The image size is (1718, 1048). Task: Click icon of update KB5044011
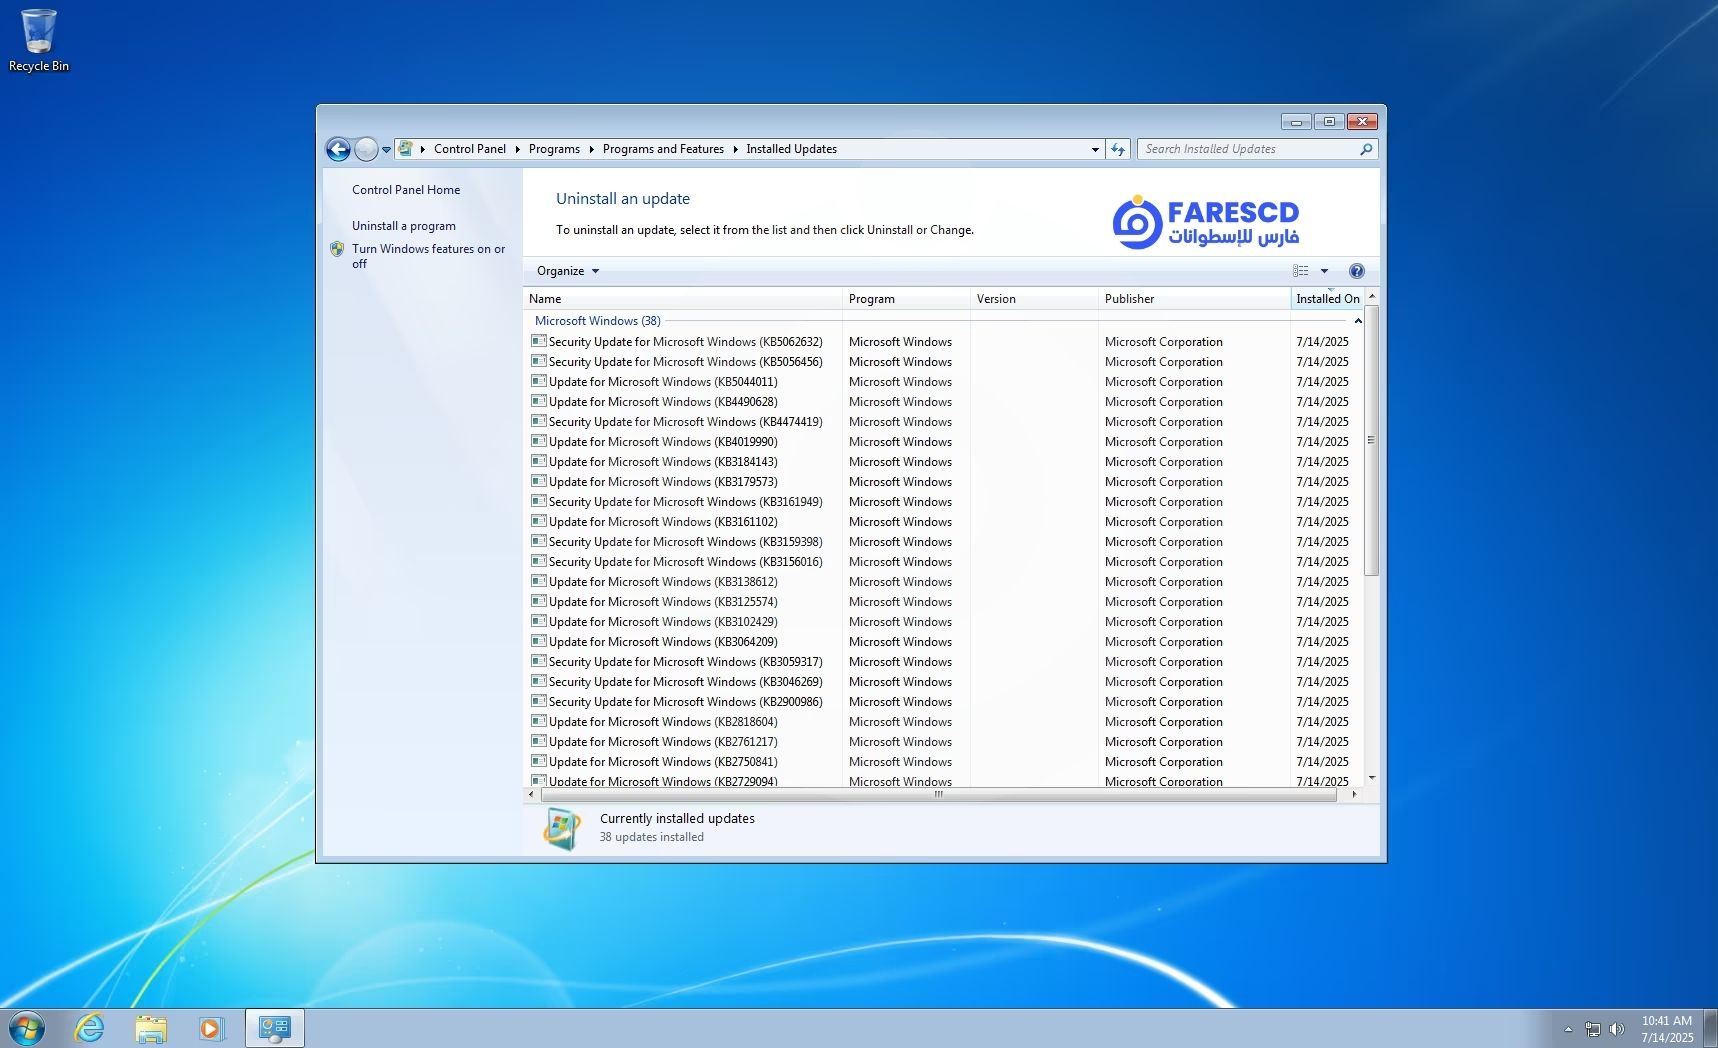point(539,381)
